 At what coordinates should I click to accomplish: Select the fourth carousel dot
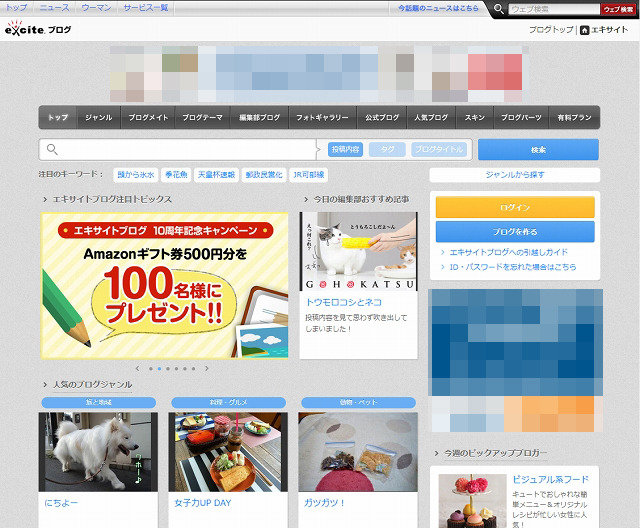(x=176, y=369)
